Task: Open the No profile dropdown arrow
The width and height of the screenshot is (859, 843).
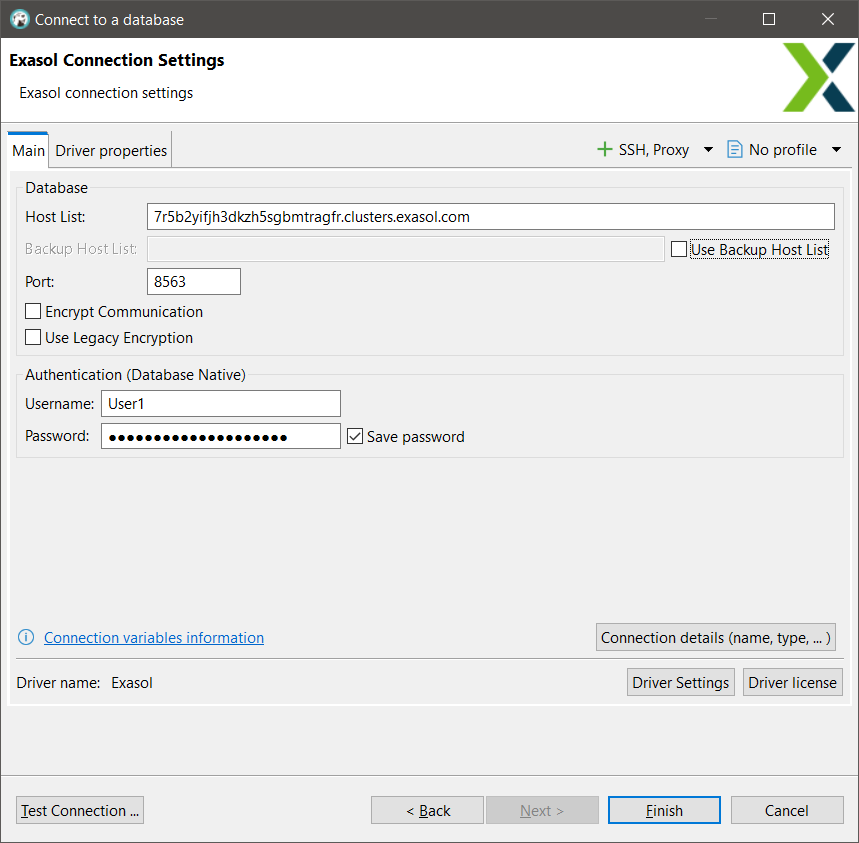Action: 836,150
